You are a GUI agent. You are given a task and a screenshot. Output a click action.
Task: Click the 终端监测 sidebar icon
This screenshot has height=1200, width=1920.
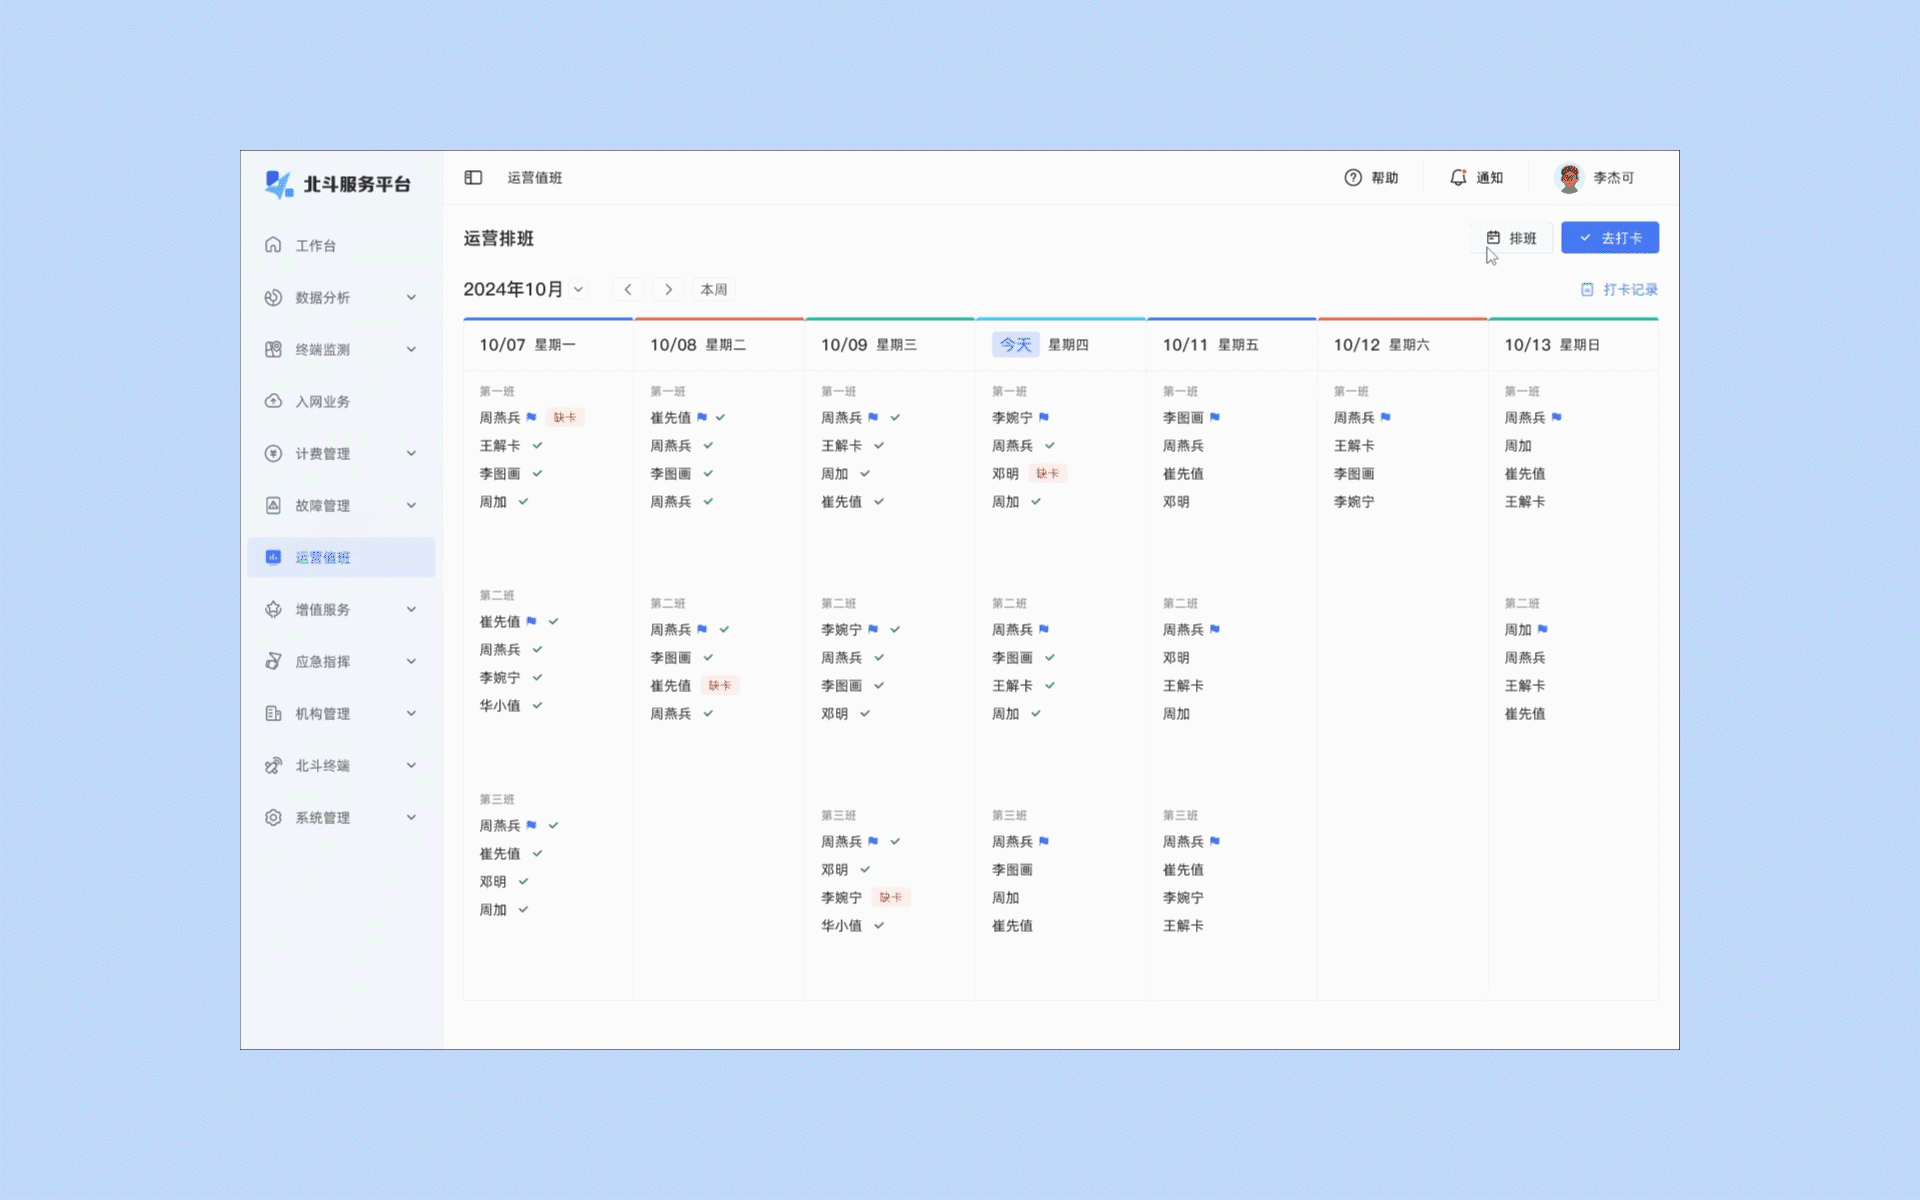point(273,349)
